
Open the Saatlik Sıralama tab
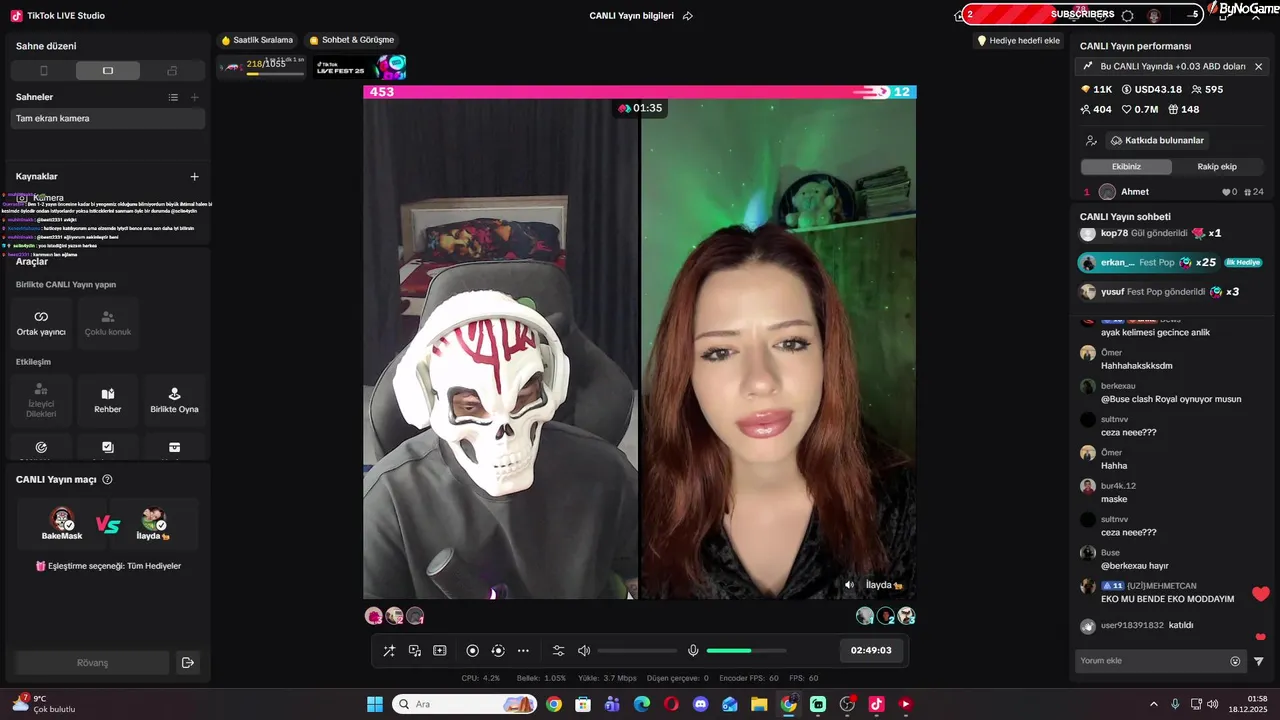(257, 40)
